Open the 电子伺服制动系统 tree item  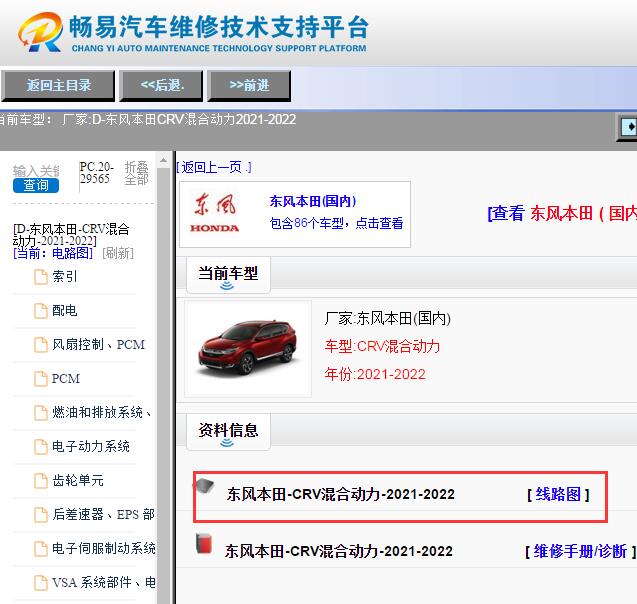(104, 548)
